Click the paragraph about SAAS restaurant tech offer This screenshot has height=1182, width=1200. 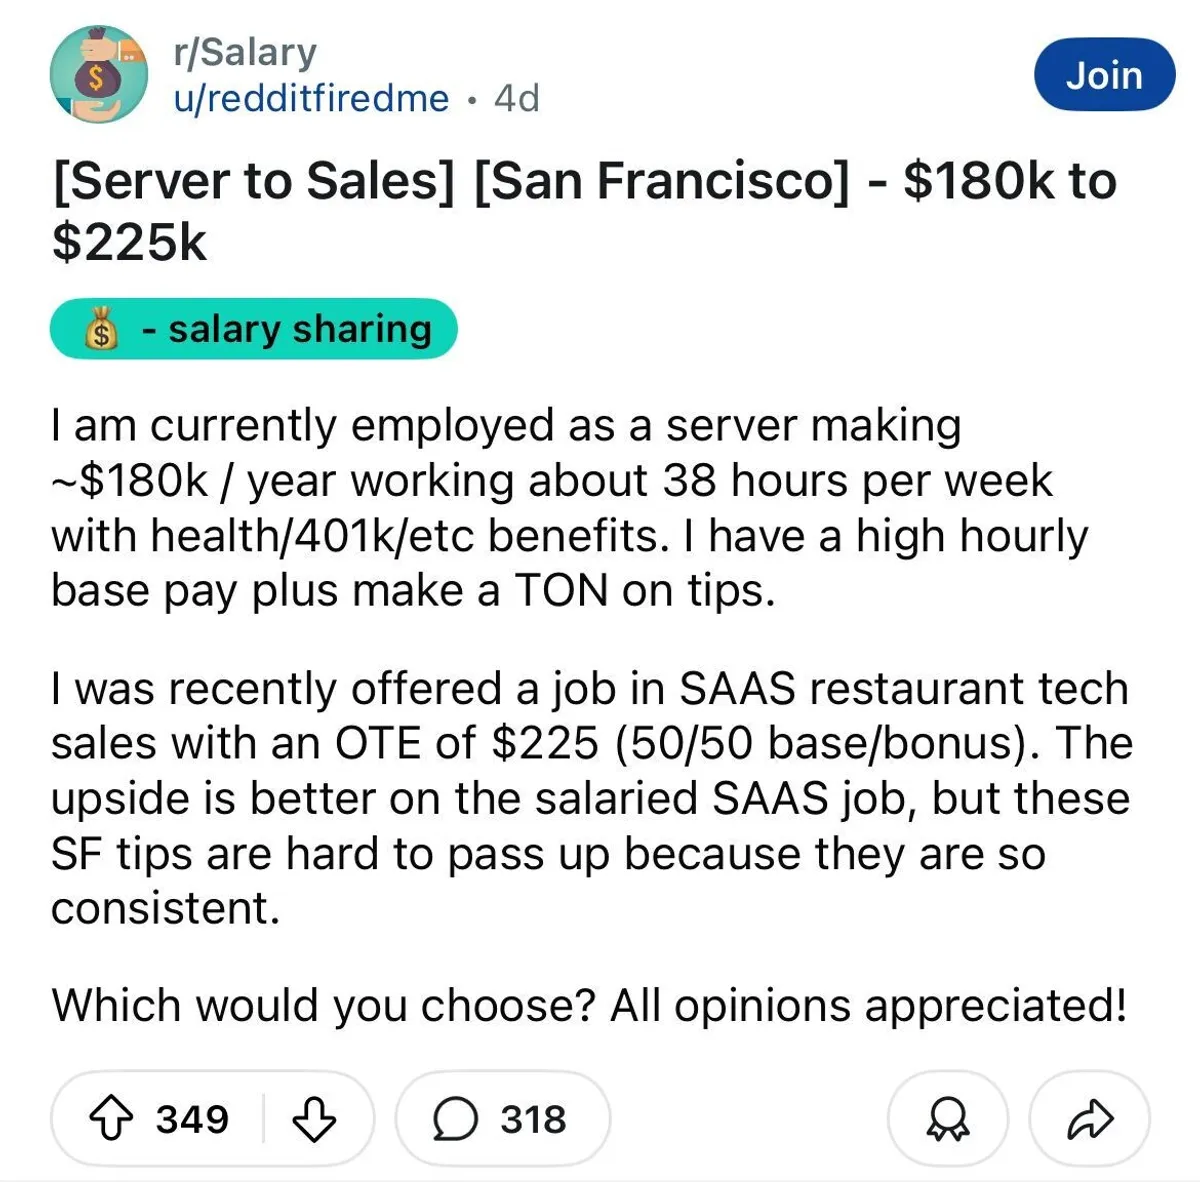pyautogui.click(x=590, y=798)
